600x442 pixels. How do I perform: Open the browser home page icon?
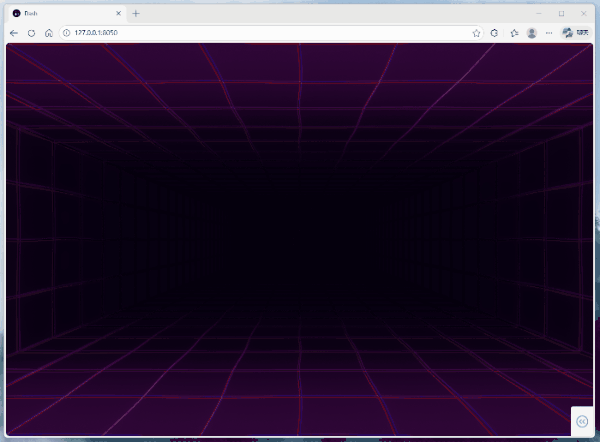click(x=49, y=33)
